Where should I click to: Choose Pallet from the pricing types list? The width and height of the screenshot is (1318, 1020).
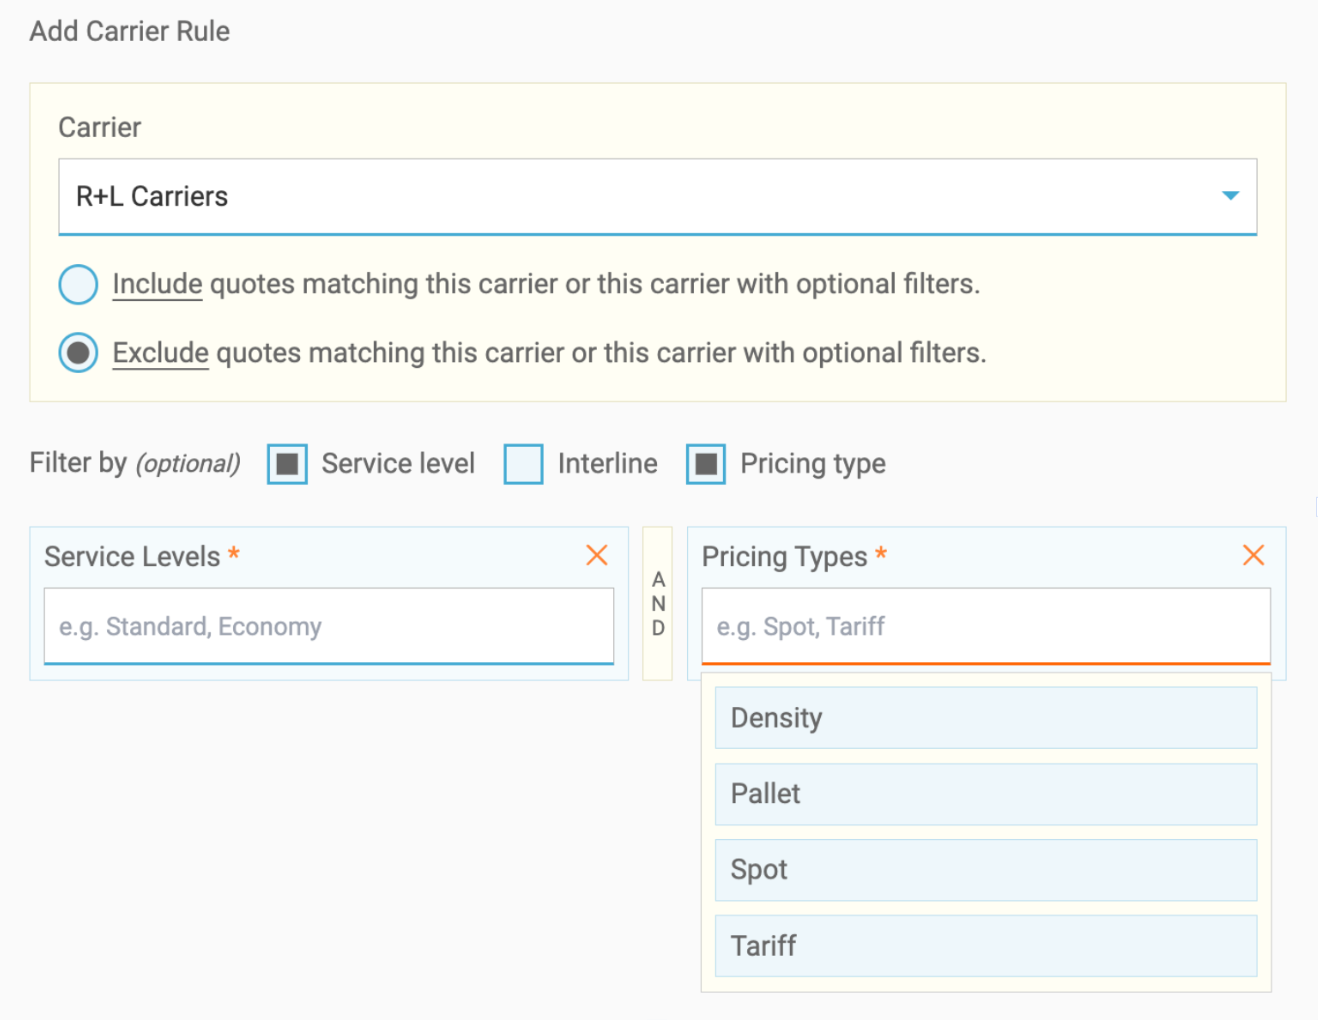[x=985, y=794]
